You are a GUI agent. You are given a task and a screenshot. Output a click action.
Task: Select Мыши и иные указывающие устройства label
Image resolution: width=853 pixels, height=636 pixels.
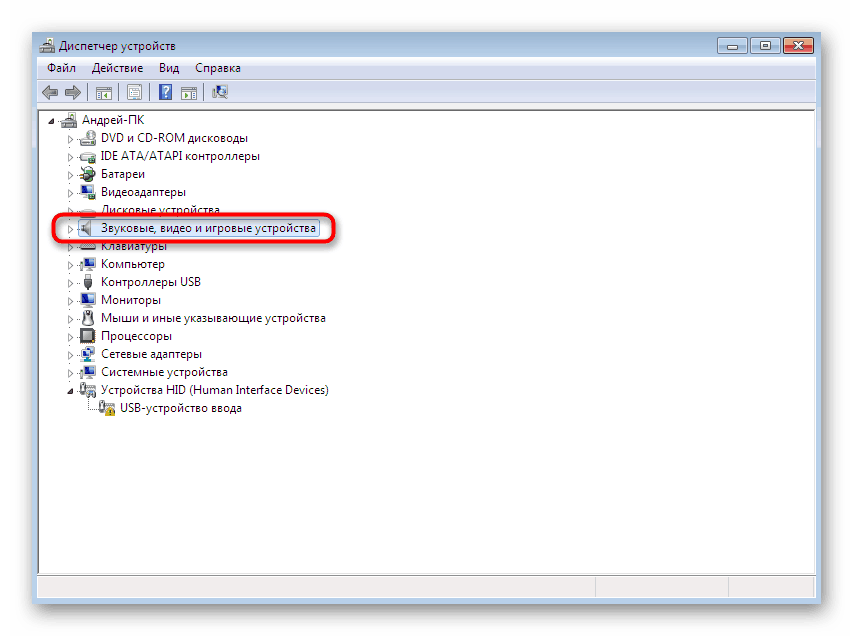click(213, 318)
